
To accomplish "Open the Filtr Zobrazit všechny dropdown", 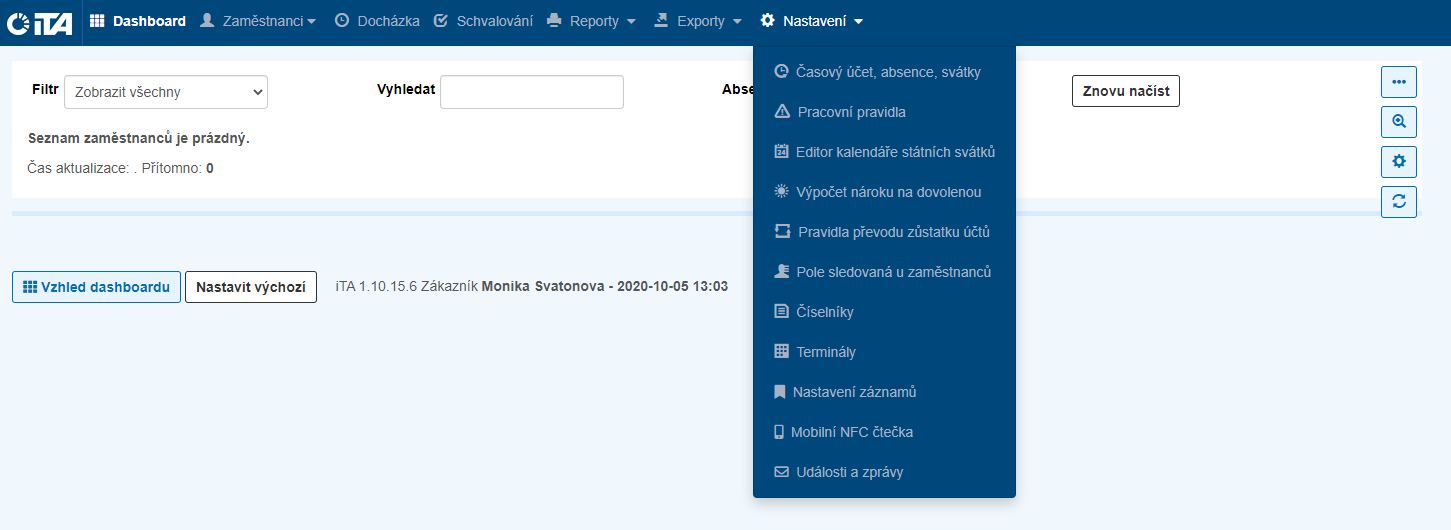I will (166, 92).
